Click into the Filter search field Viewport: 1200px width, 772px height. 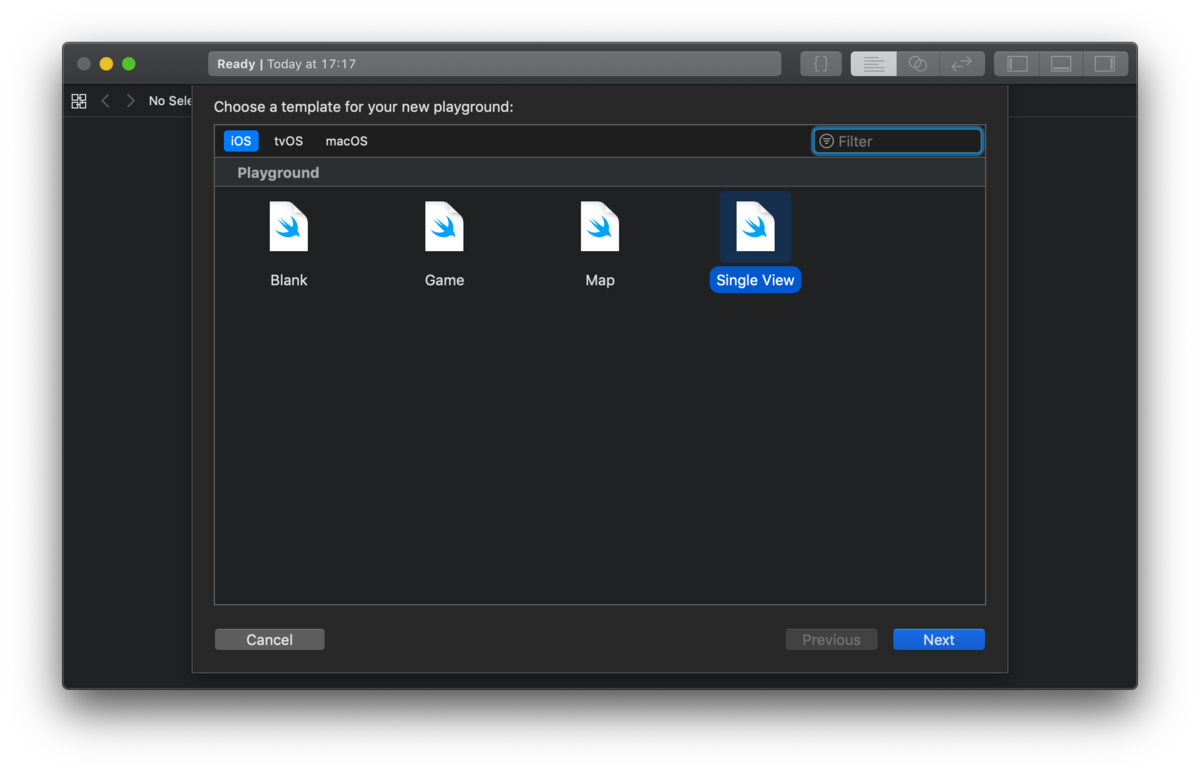[898, 141]
